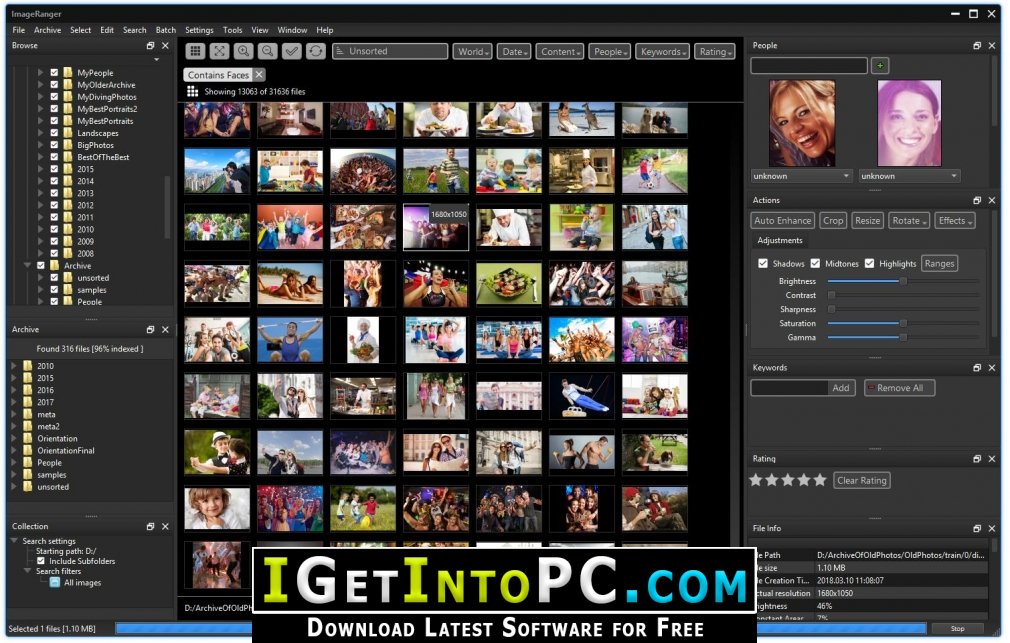
Task: Expand the 2016 folder in Archive panel
Action: (14, 390)
